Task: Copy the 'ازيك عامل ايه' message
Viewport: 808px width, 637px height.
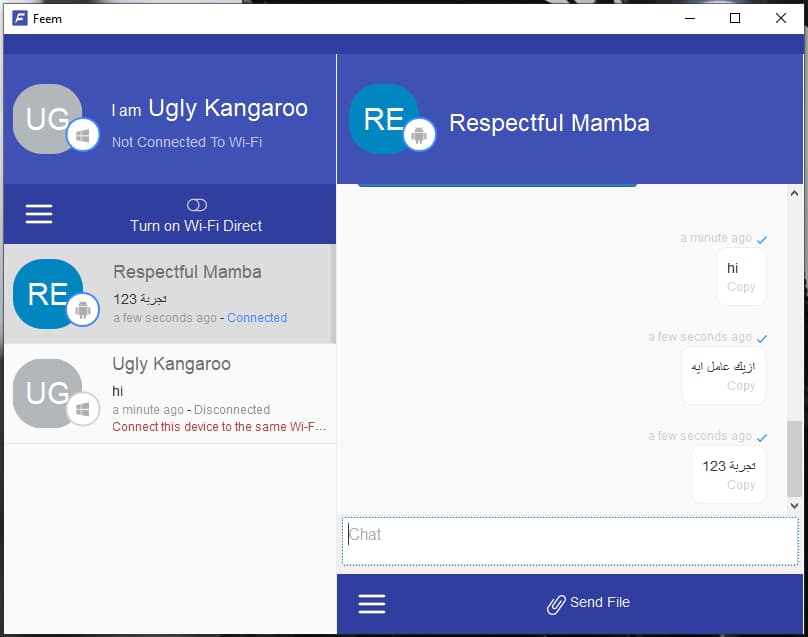Action: click(741, 385)
